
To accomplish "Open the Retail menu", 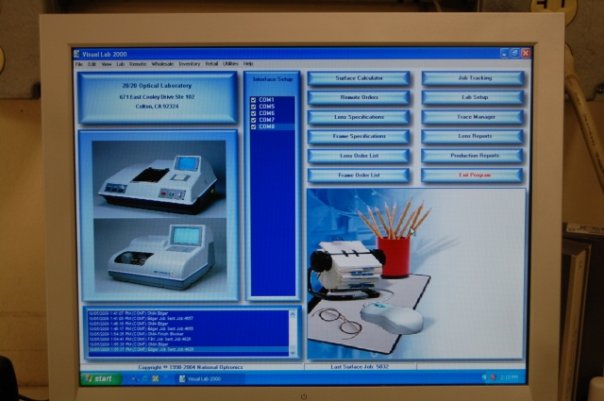I will 211,64.
